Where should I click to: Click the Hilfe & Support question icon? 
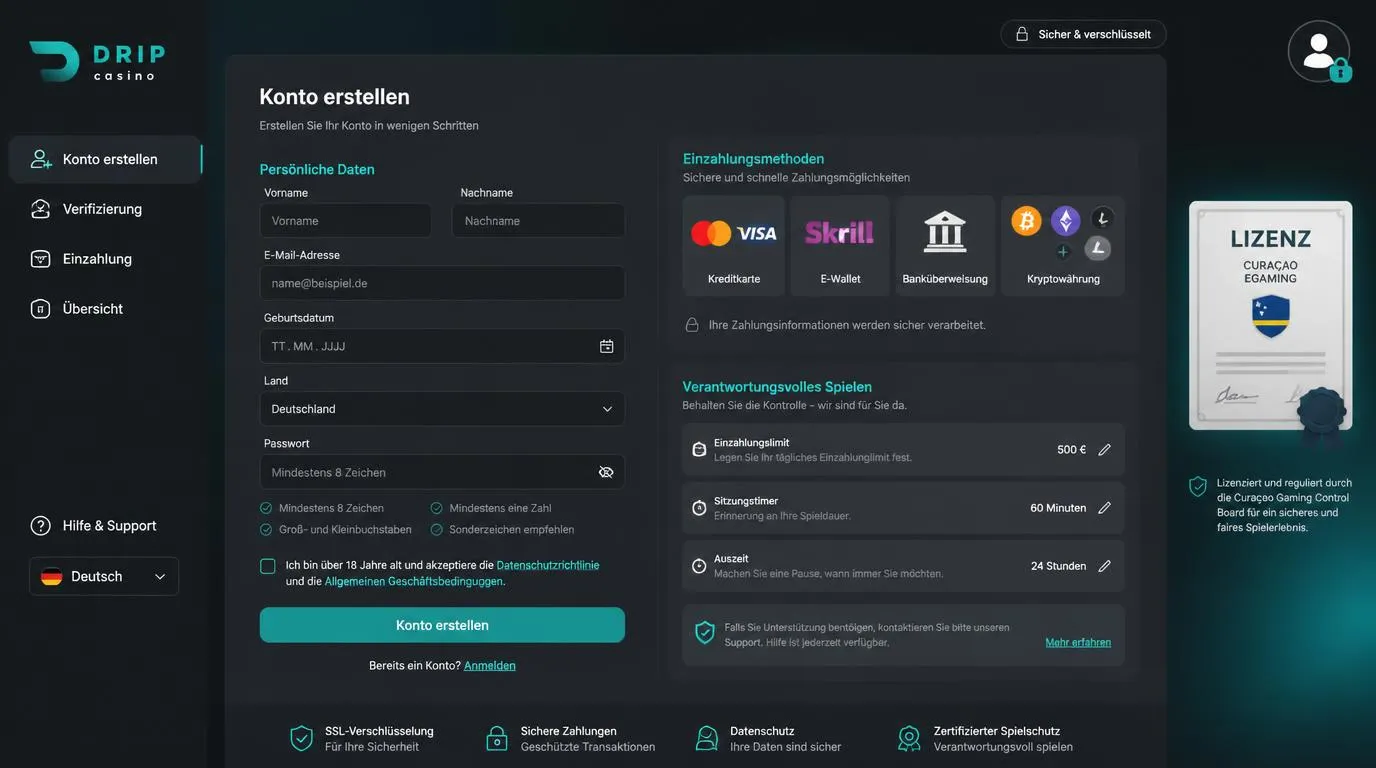point(41,526)
